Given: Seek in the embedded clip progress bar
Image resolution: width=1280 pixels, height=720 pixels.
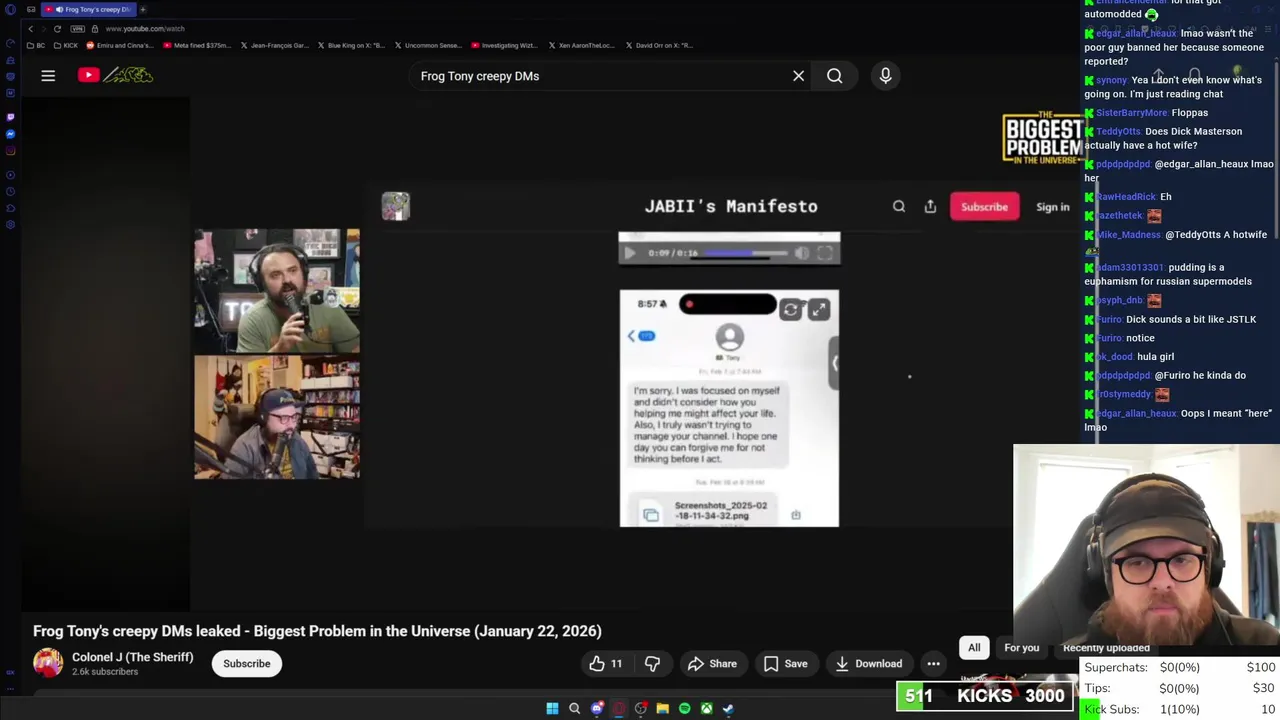Looking at the screenshot, I should [x=746, y=254].
